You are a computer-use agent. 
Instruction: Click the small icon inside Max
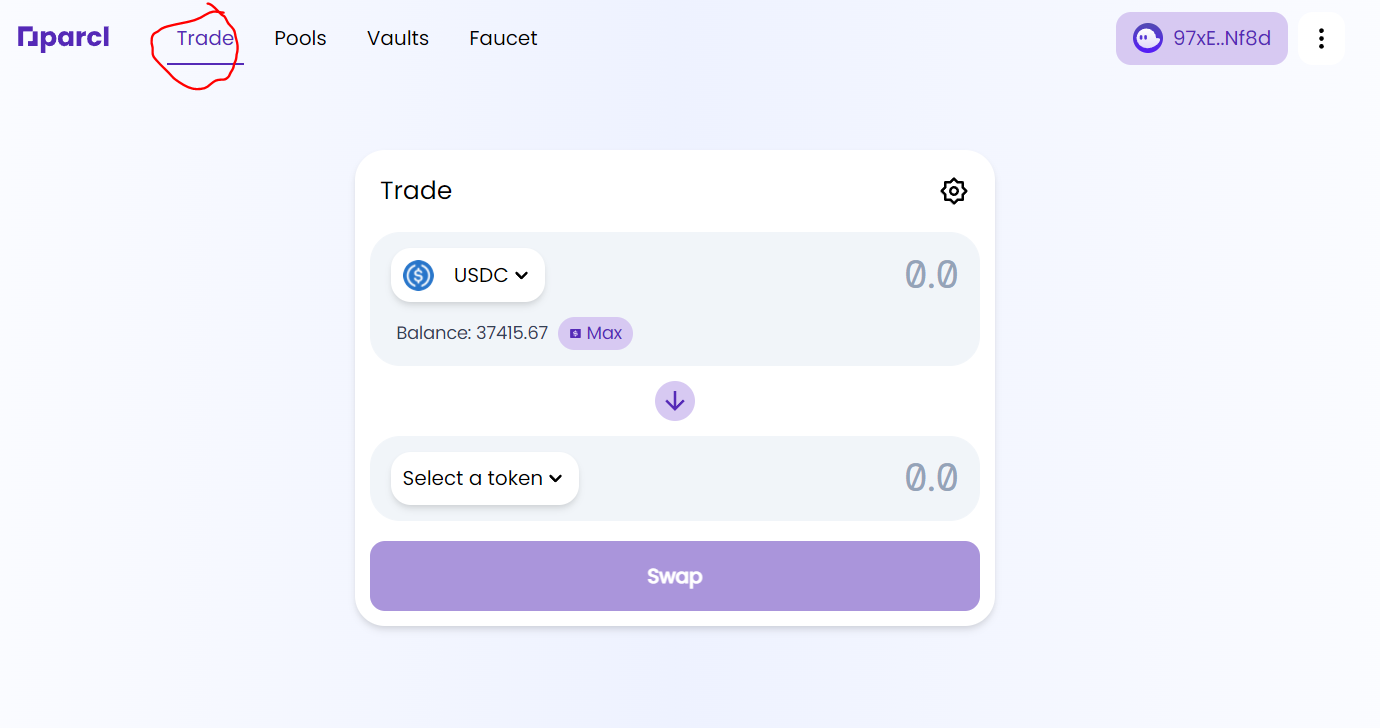pyautogui.click(x=575, y=334)
